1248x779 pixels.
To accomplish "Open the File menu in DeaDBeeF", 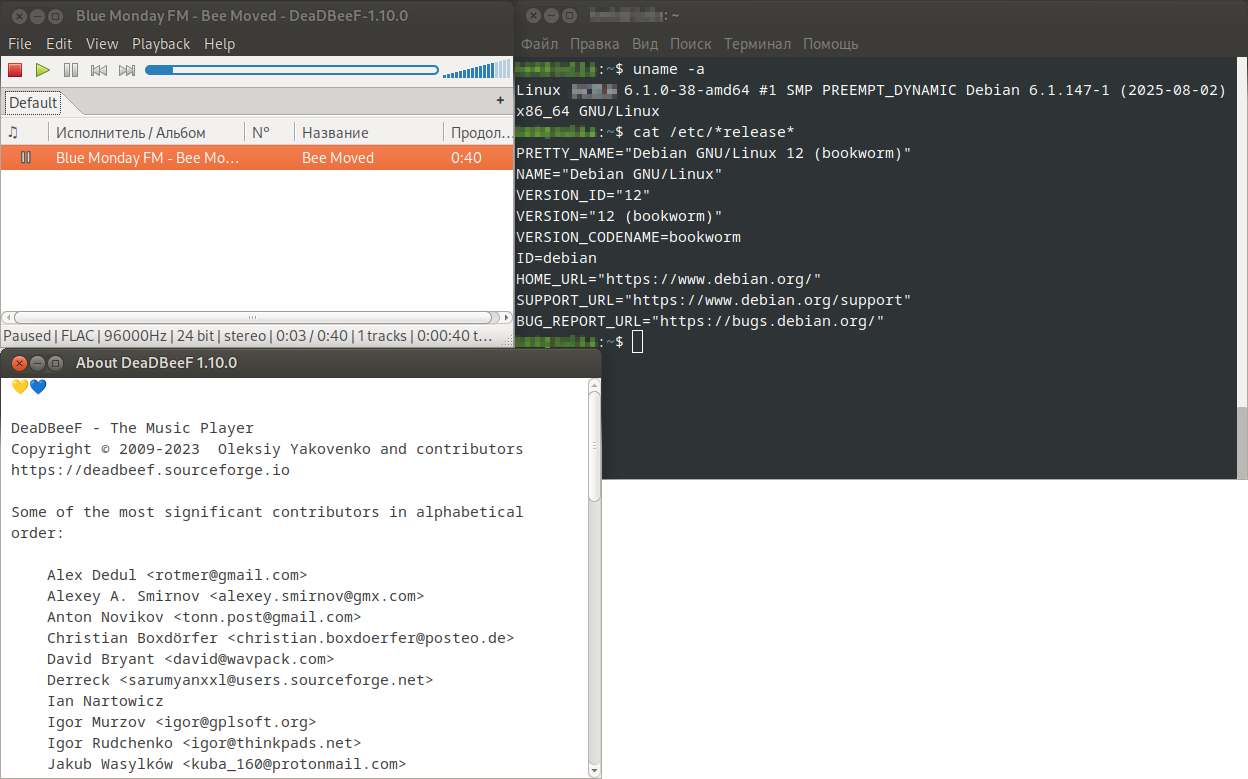I will 20,44.
